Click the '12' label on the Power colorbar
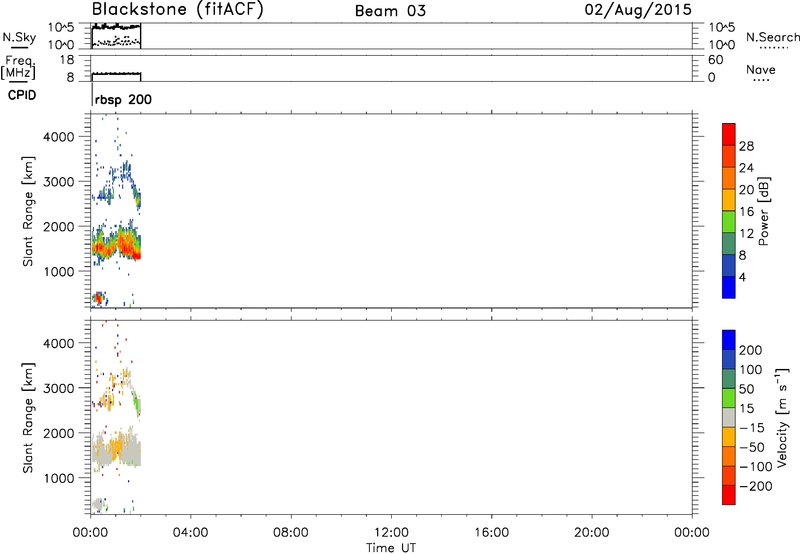This screenshot has height=554, width=800. click(x=746, y=234)
